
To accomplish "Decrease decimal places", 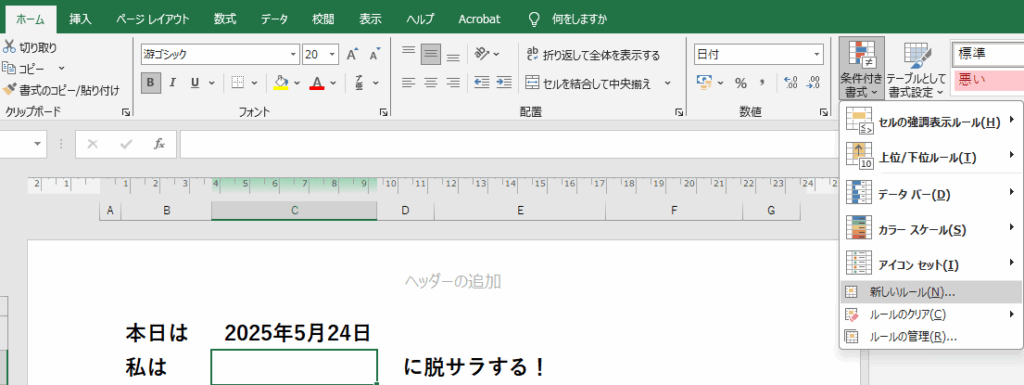I will 813,83.
